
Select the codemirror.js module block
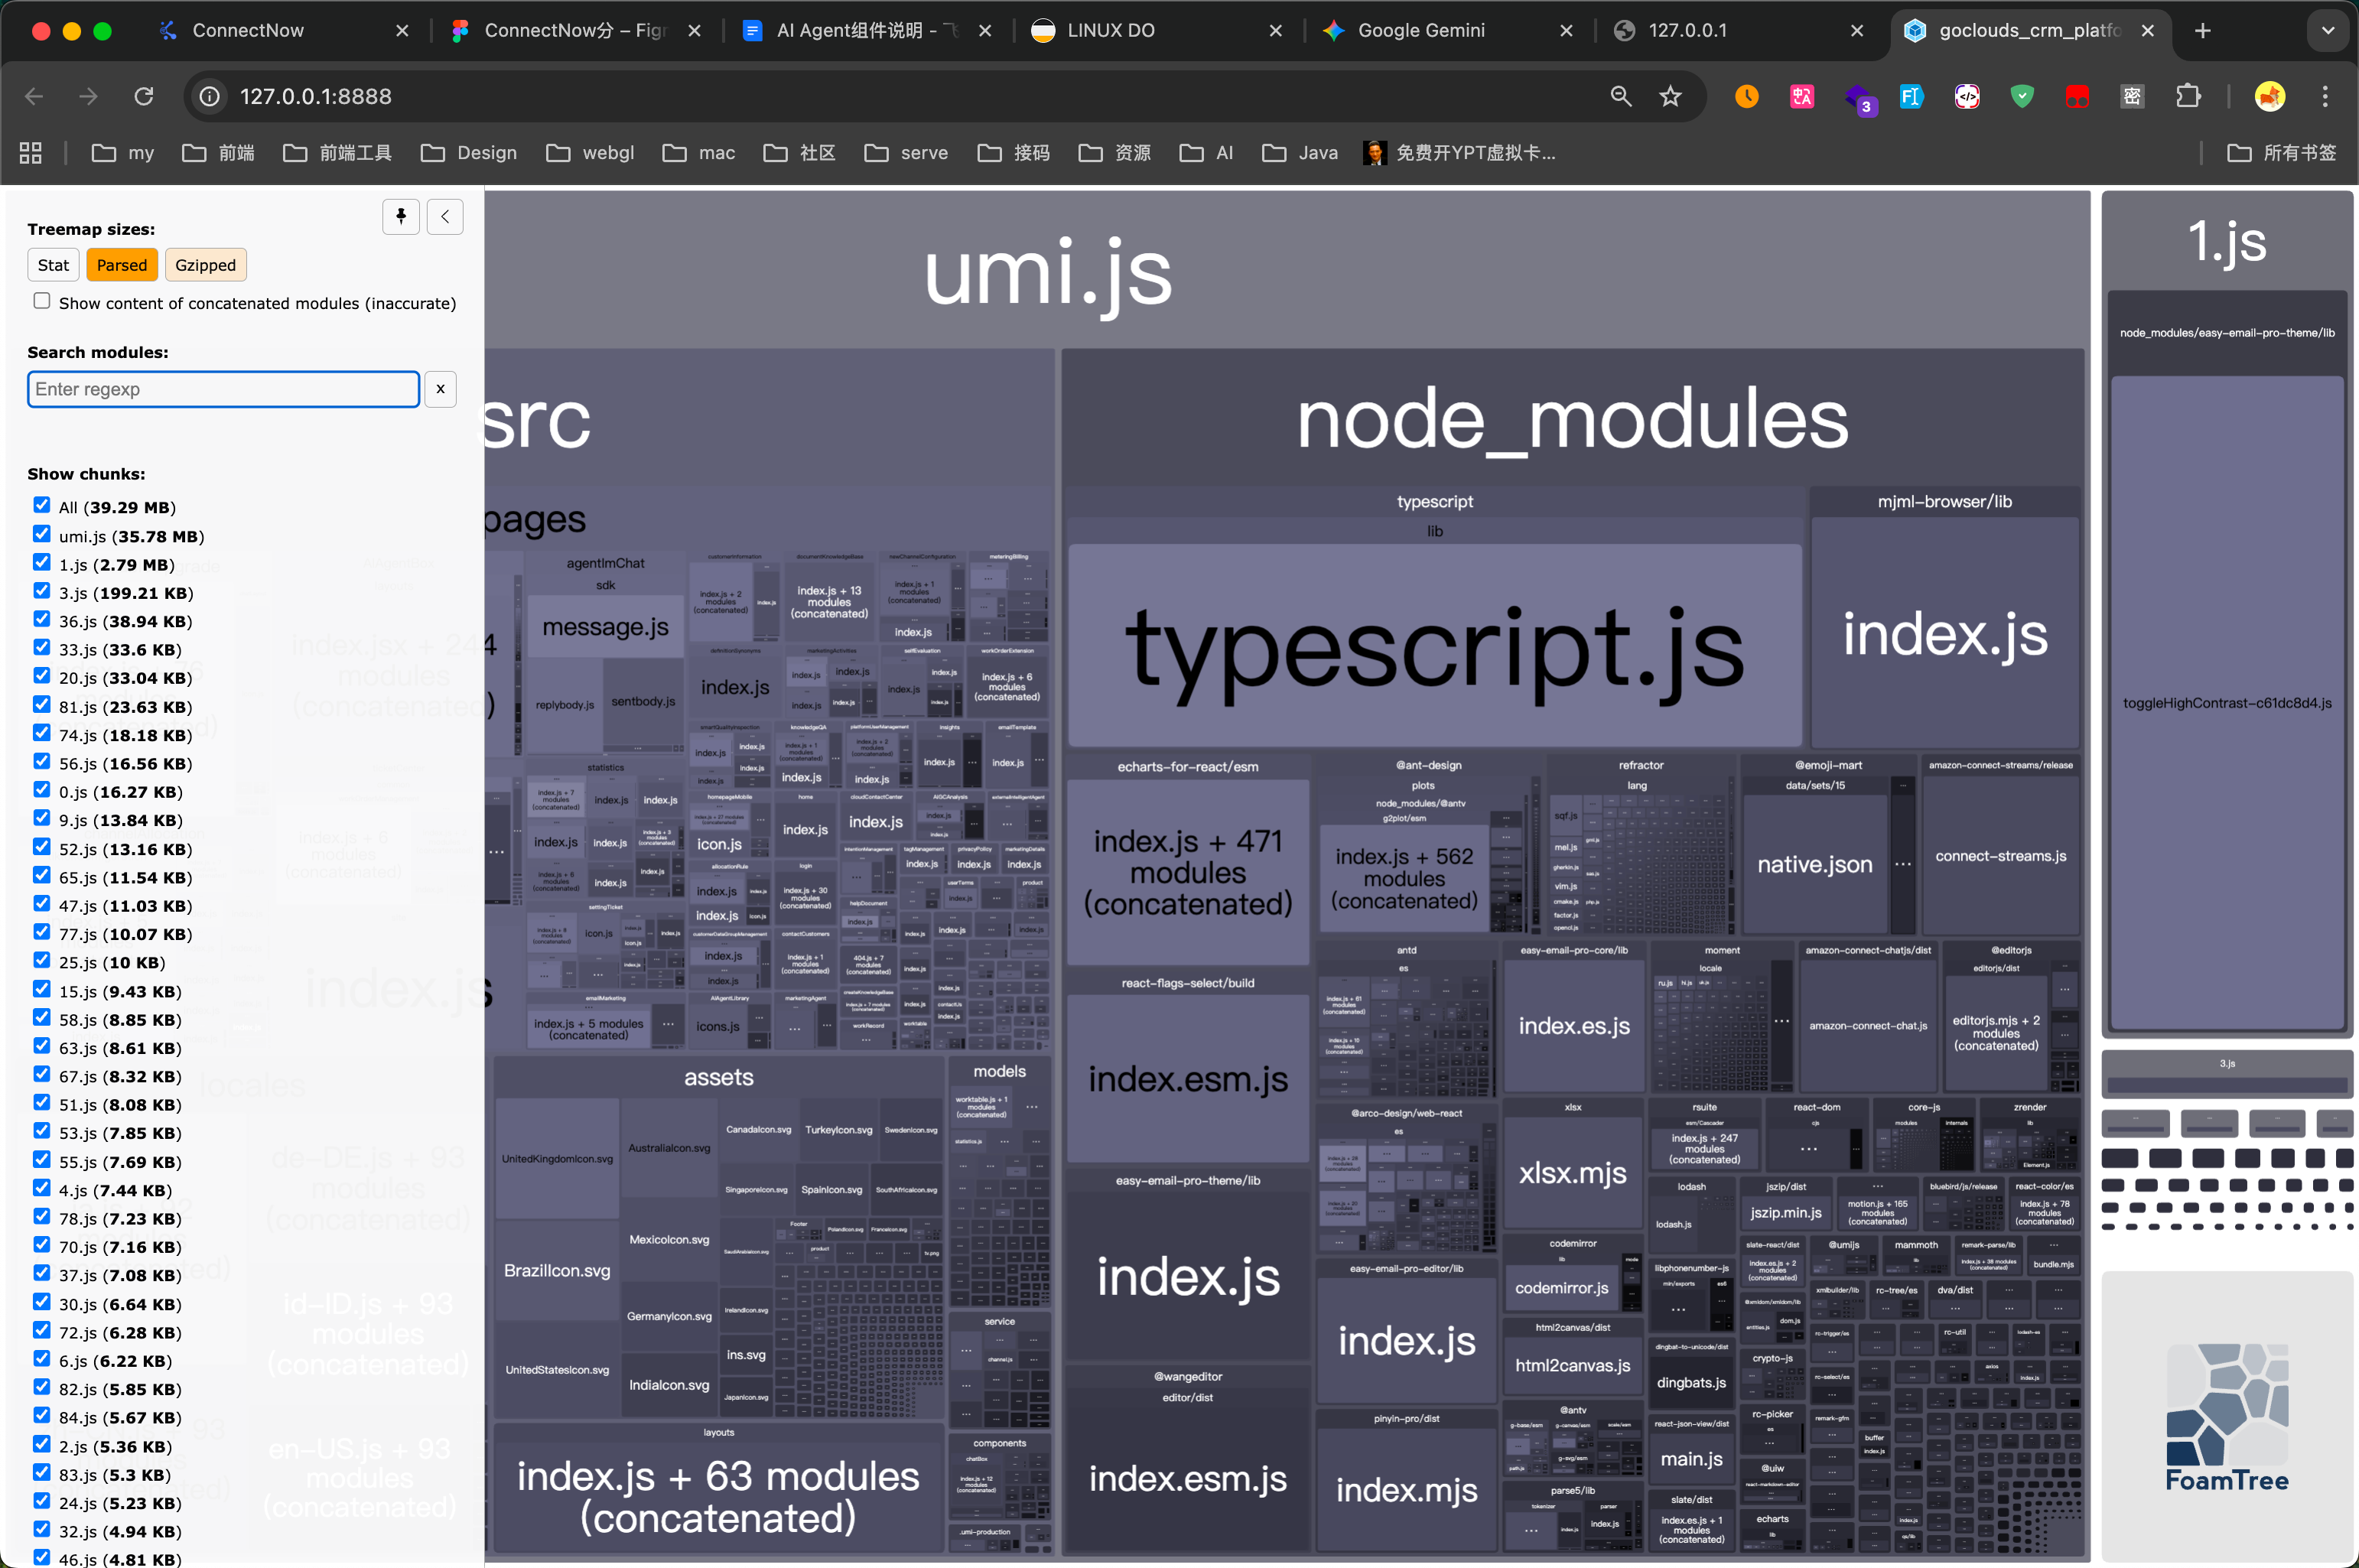1562,1288
